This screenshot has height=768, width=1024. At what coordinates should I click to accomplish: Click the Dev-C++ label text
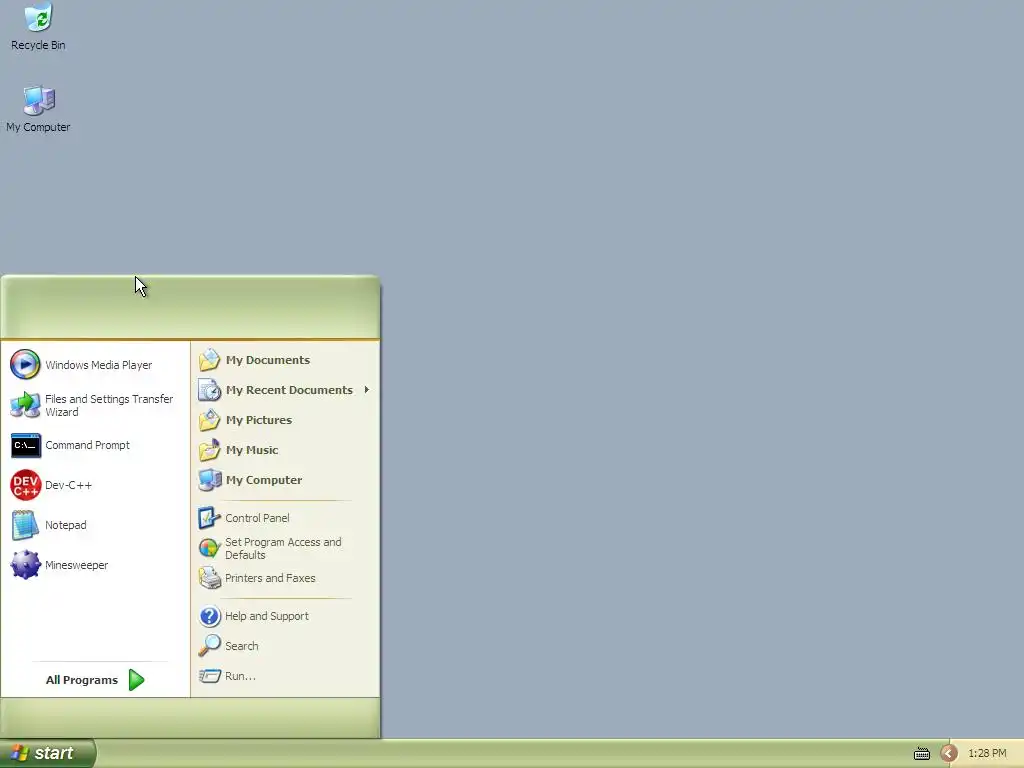69,485
